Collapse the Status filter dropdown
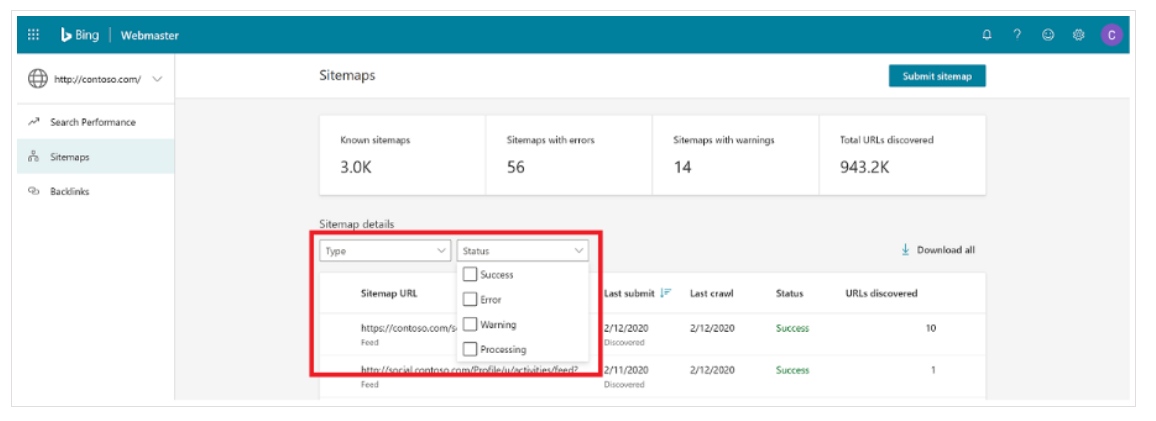The image size is (1156, 421). point(523,251)
